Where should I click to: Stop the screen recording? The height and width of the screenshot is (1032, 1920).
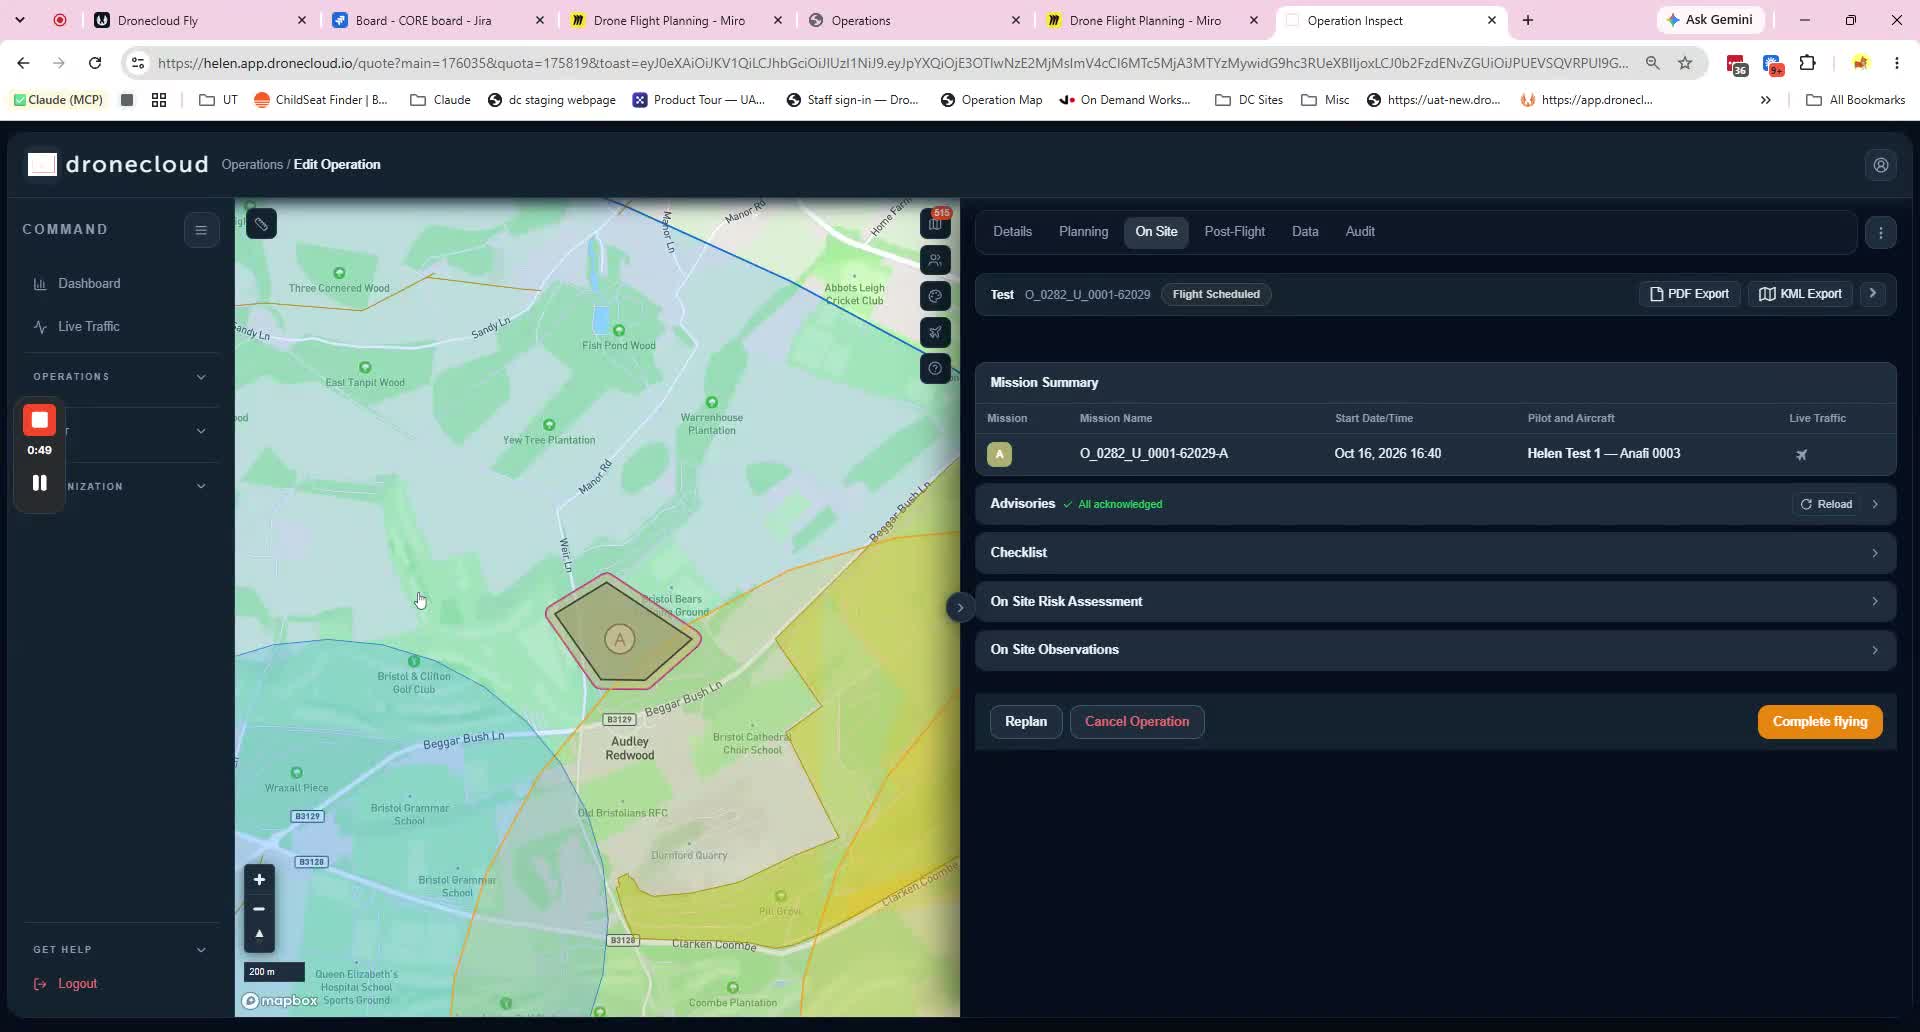(x=40, y=421)
